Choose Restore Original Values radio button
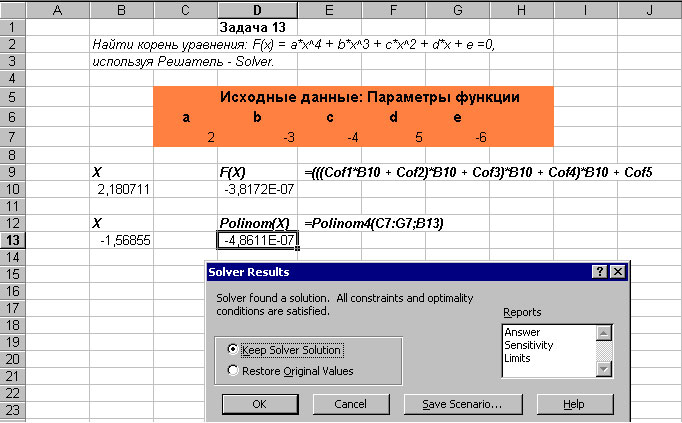This screenshot has width=682, height=423. tap(233, 371)
